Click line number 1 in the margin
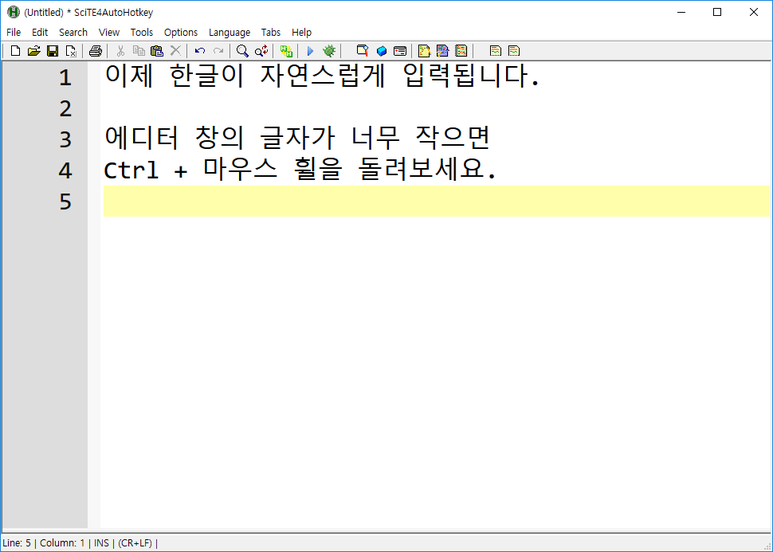 (x=66, y=78)
